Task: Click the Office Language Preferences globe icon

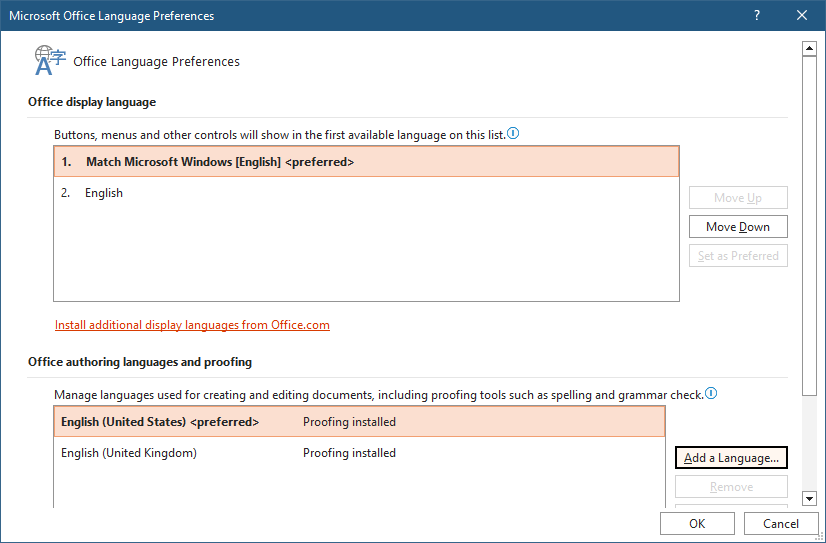Action: 51,60
